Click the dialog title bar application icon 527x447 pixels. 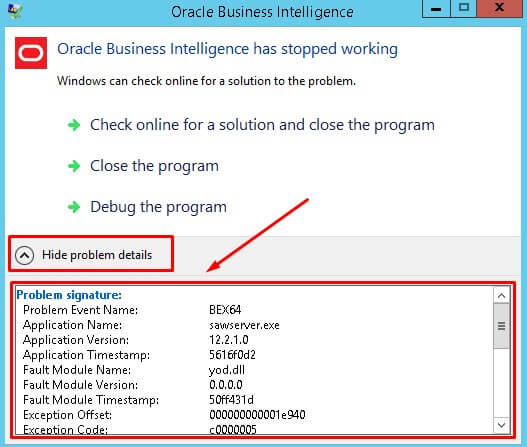tap(14, 12)
